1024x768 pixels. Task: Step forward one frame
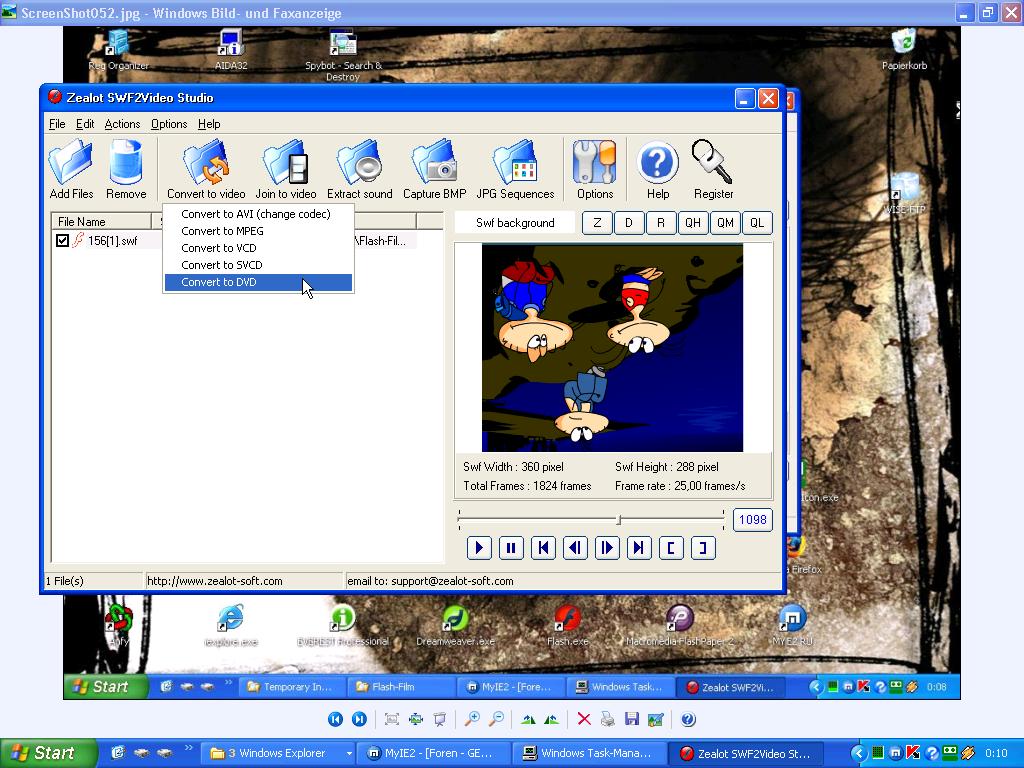[x=607, y=547]
